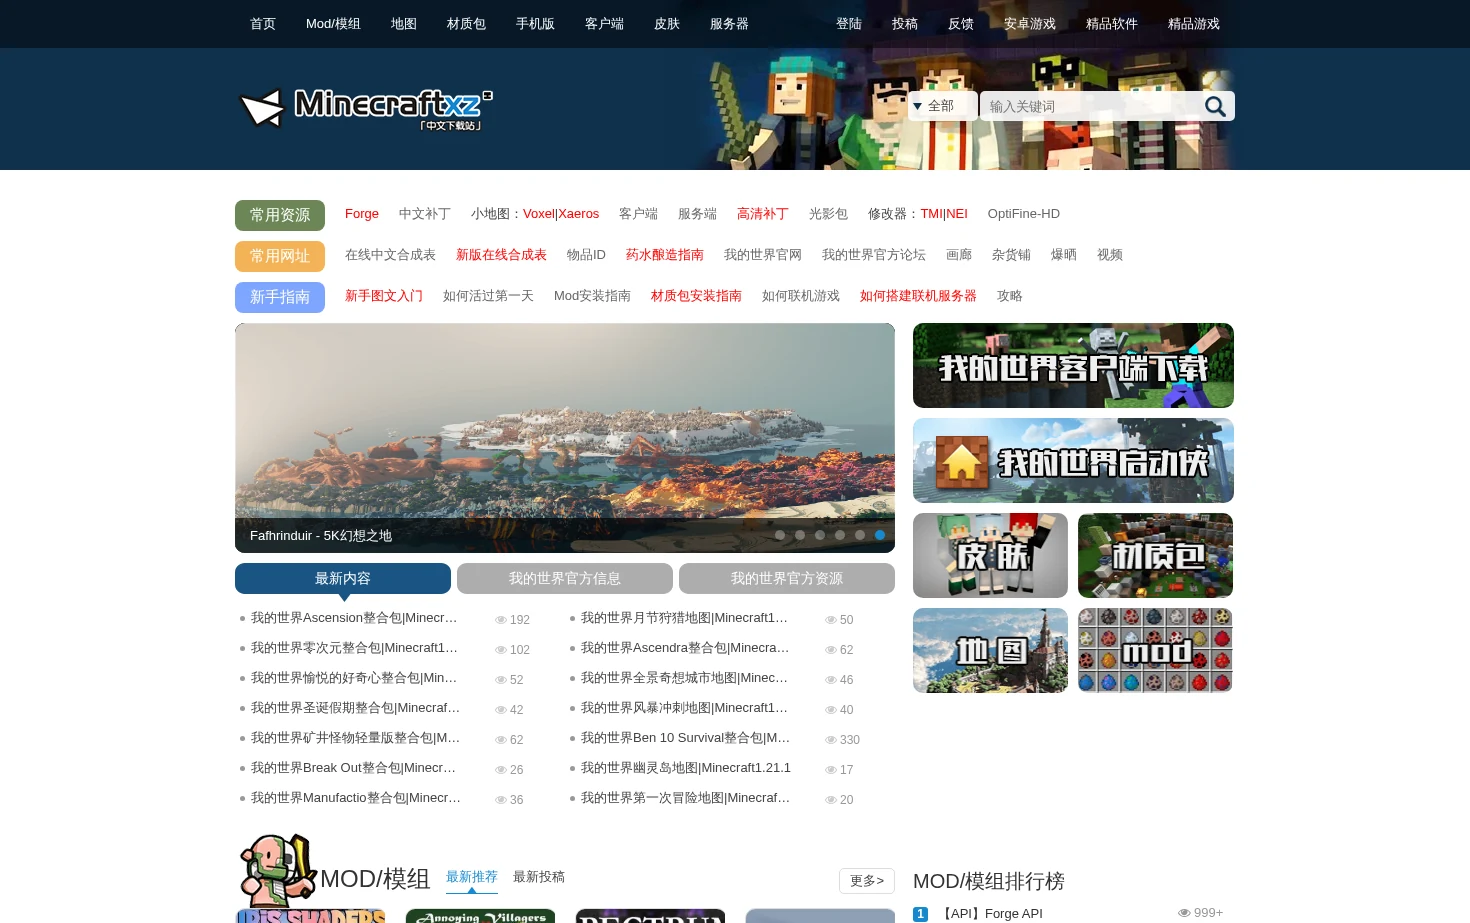Open the 地图 category tile

[x=990, y=651]
